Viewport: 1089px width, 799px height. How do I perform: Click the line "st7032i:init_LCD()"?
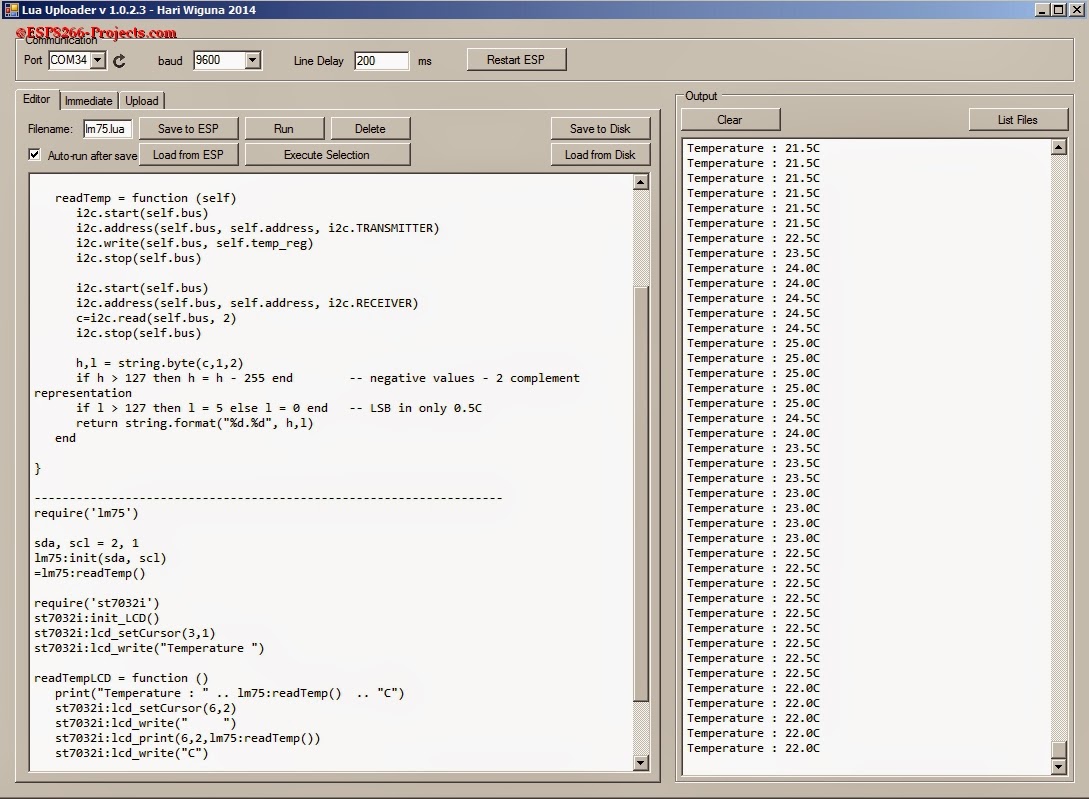pyautogui.click(x=97, y=618)
